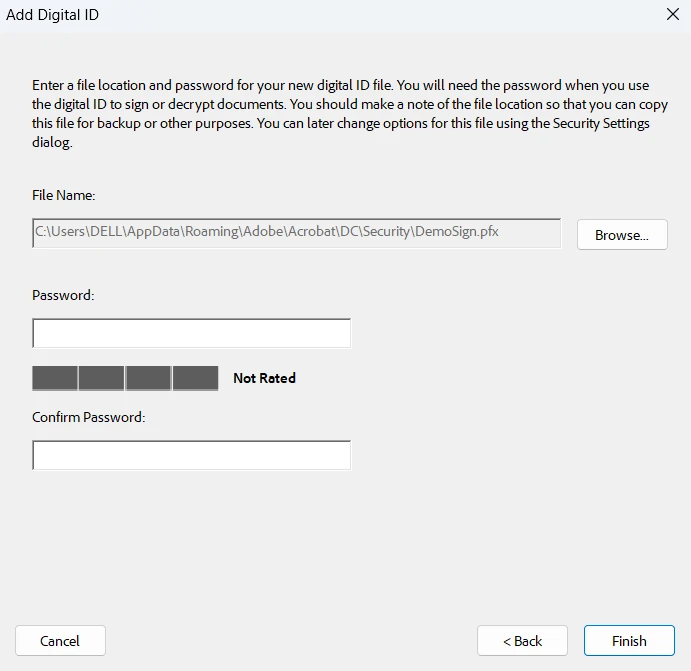Click second segment of password strength meter
This screenshot has width=691, height=671.
coord(101,378)
